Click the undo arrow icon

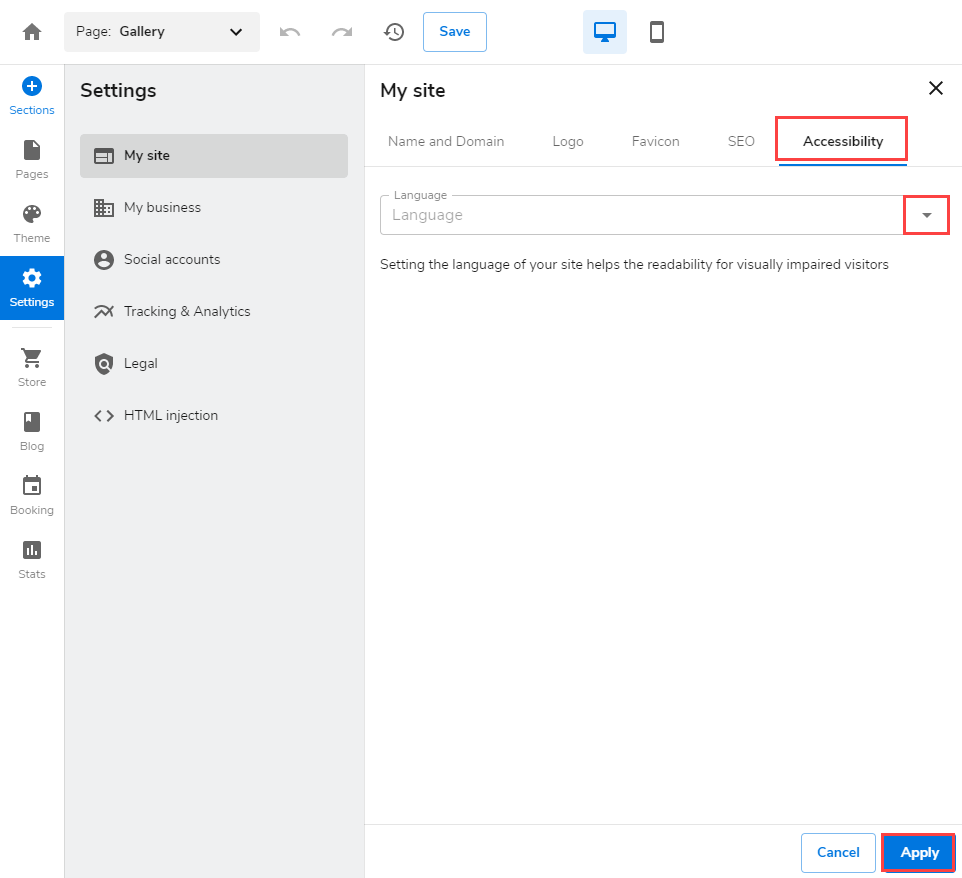click(290, 32)
